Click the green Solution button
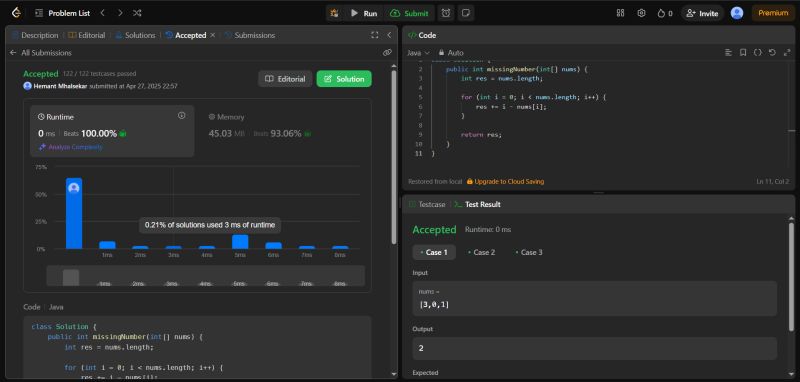800x382 pixels. (344, 79)
